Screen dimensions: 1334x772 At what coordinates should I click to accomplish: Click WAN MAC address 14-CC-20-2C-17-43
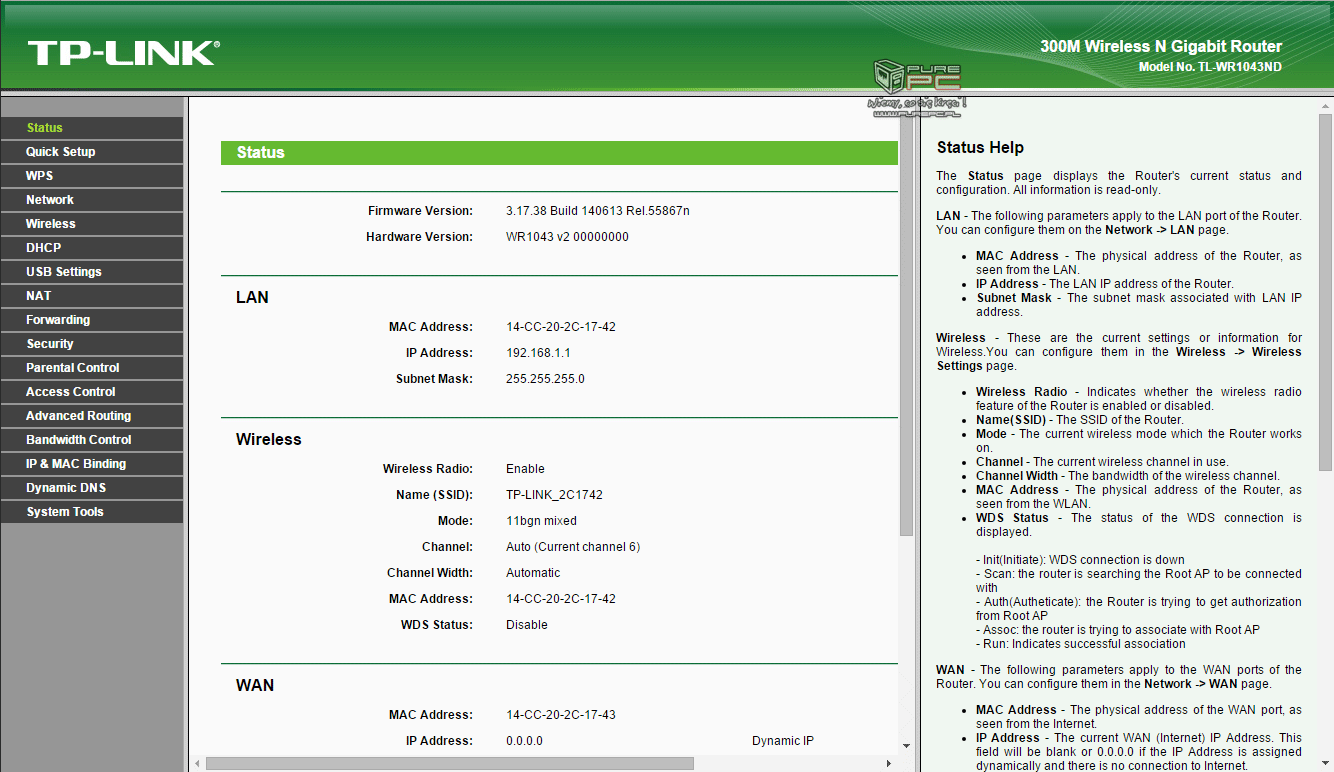pos(561,715)
